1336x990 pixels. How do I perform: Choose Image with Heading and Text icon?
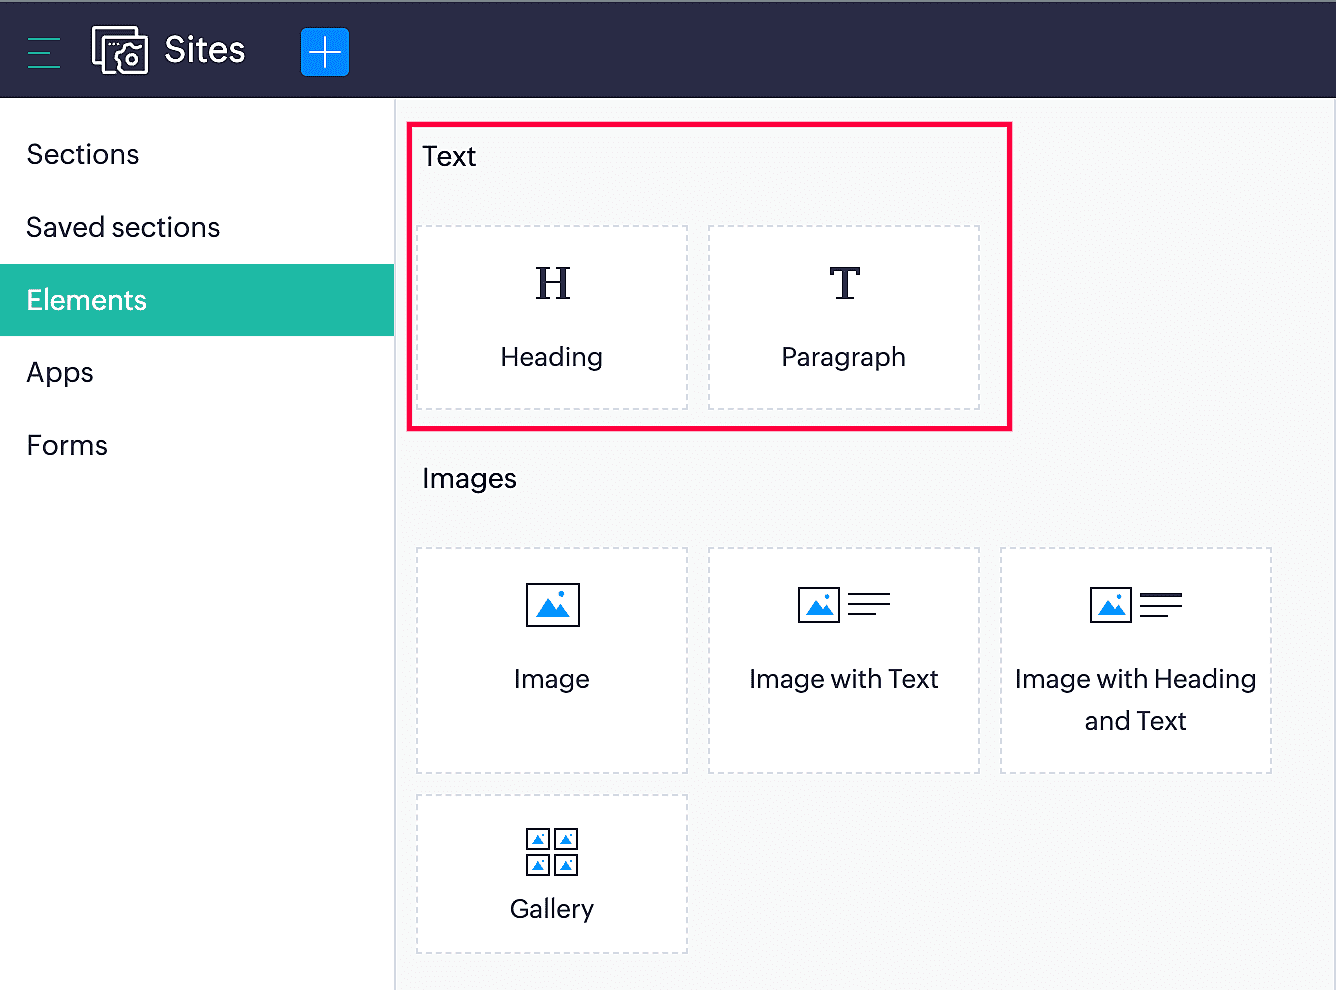point(1135,605)
